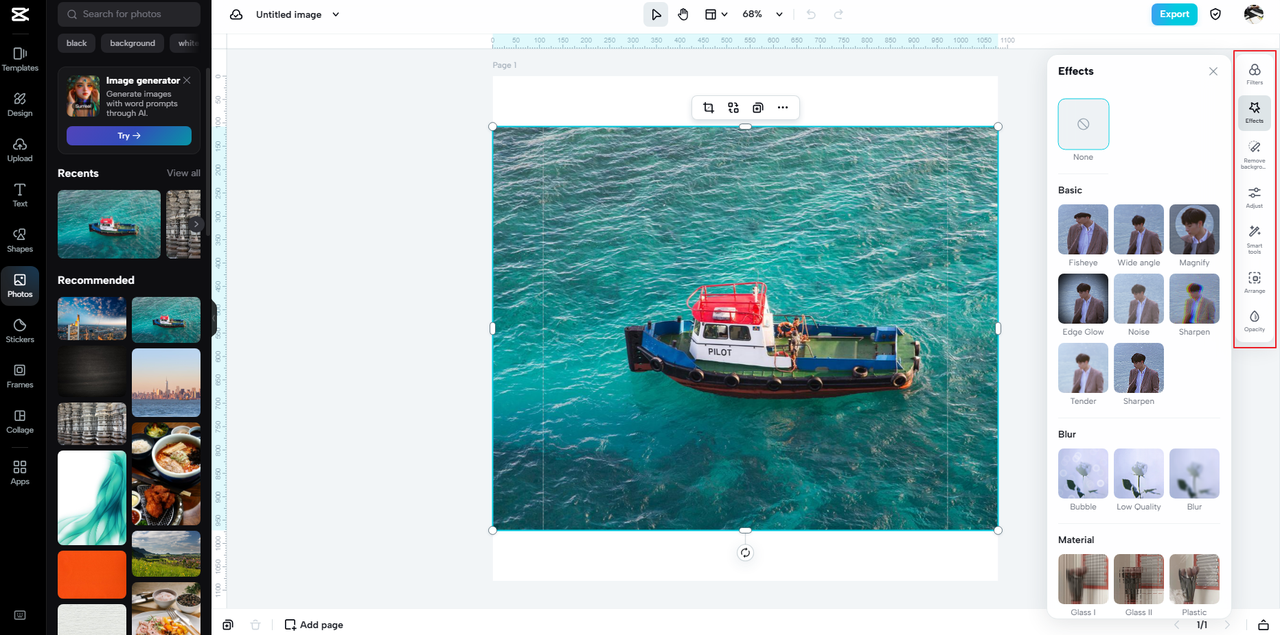Open the canvas layout dropdown
The width and height of the screenshot is (1280, 635).
pos(716,14)
